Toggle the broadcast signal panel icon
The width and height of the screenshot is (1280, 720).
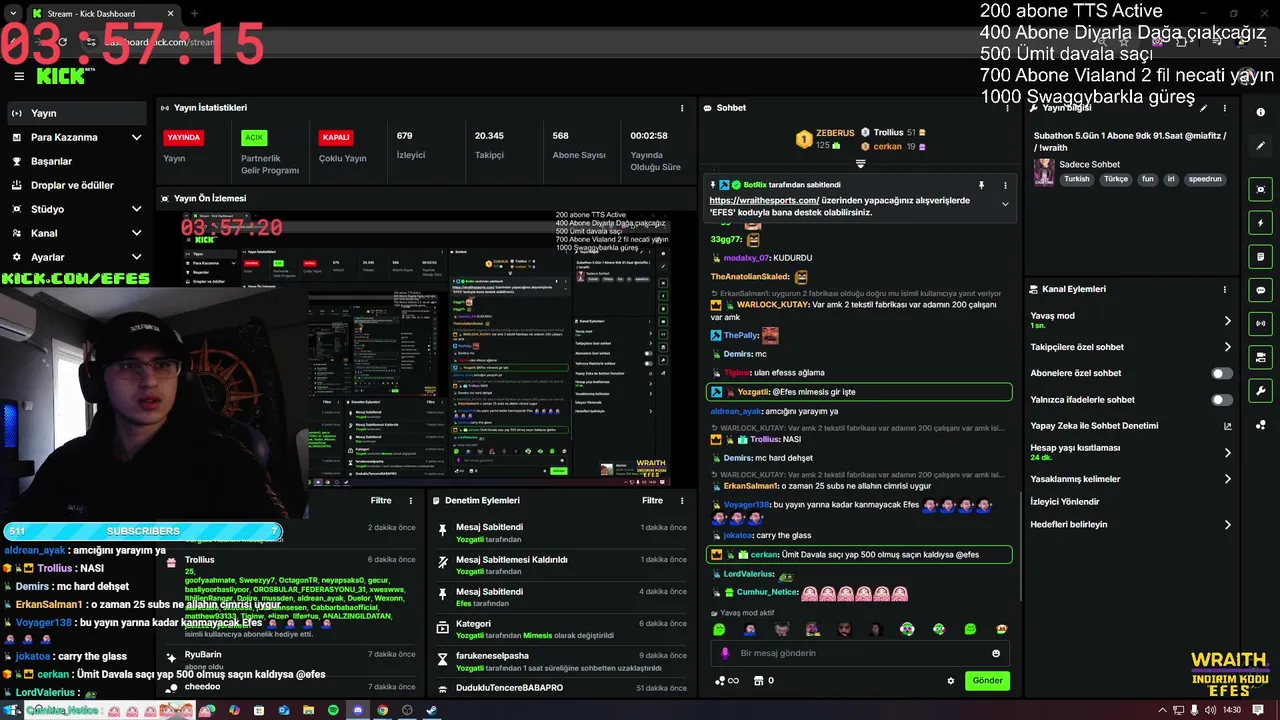click(1260, 323)
